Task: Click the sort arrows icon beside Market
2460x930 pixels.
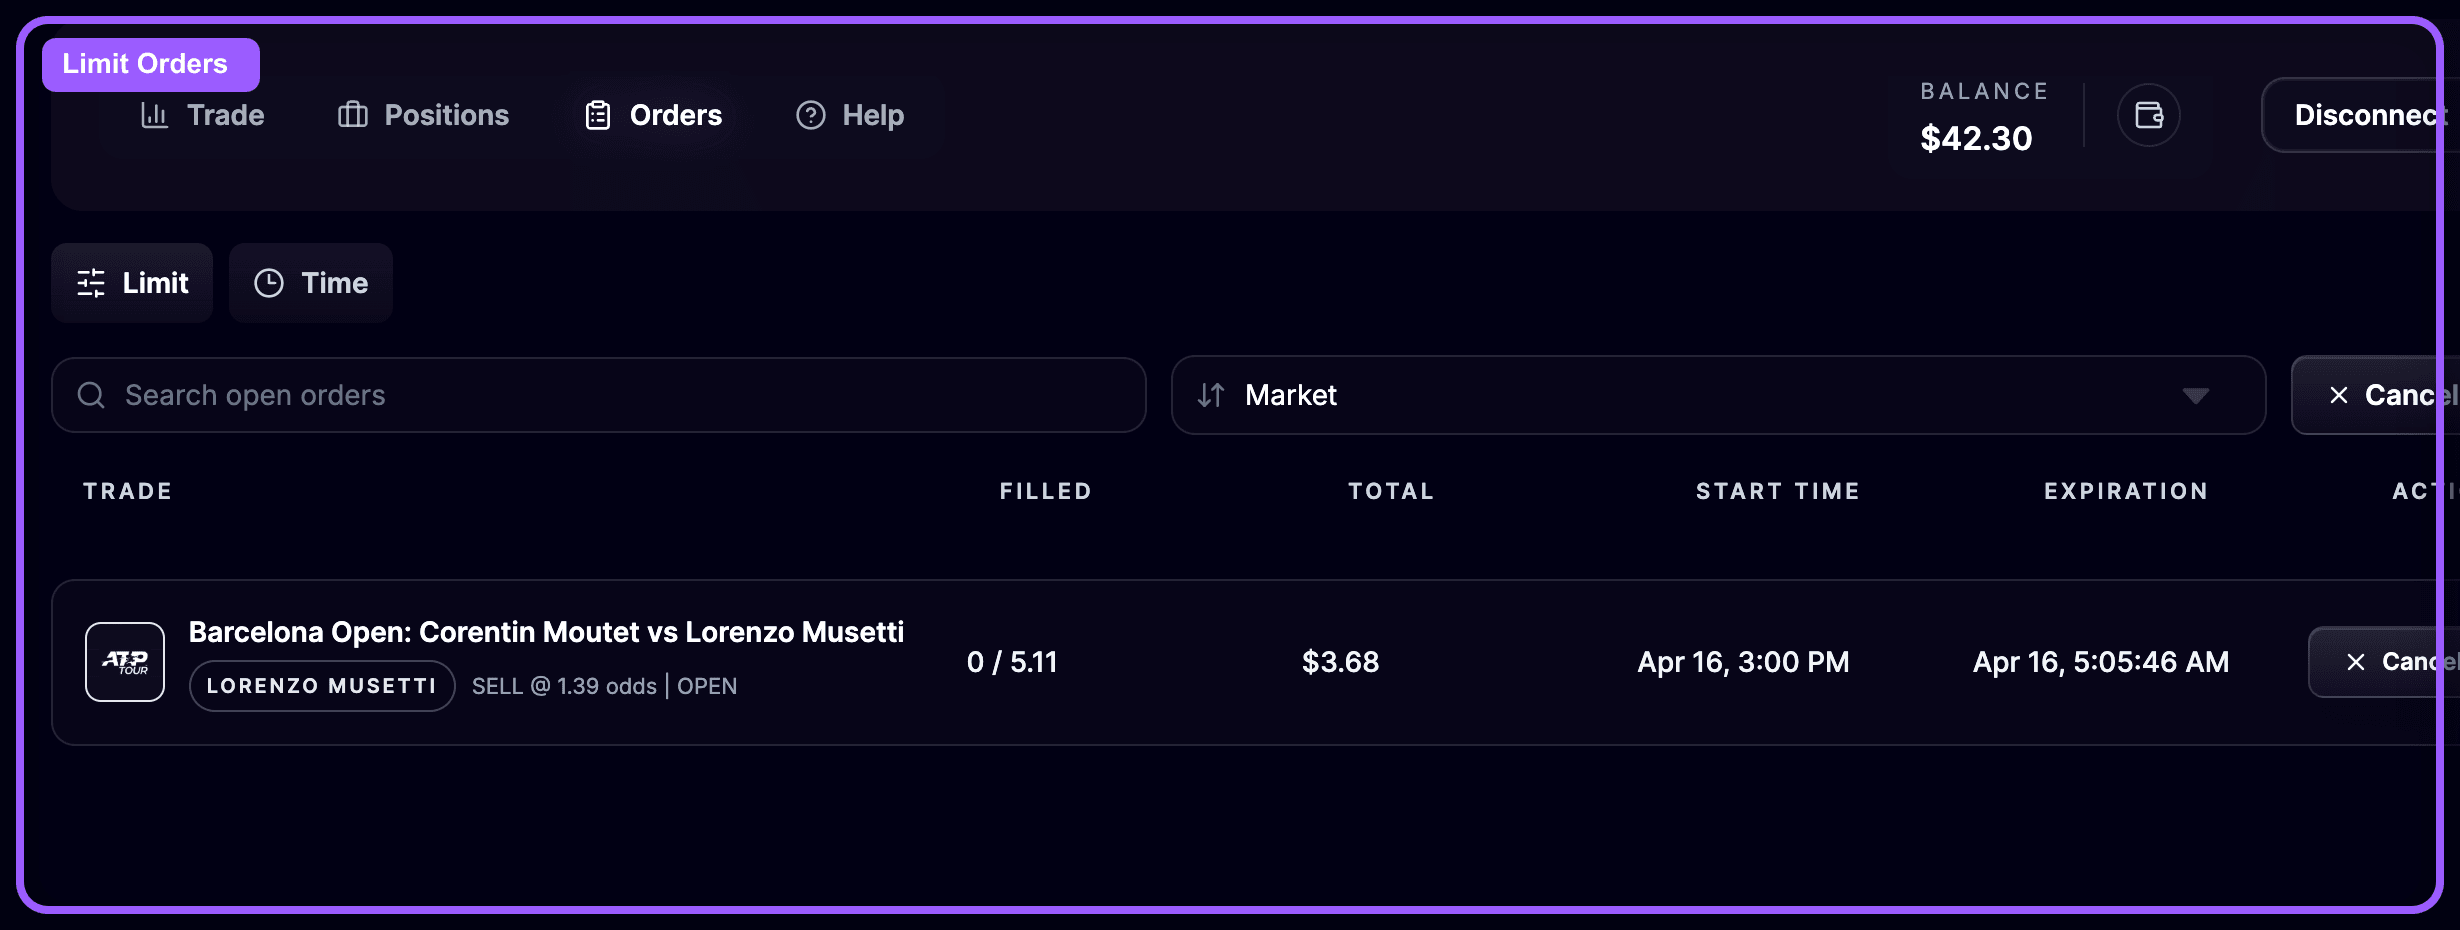Action: (x=1210, y=395)
